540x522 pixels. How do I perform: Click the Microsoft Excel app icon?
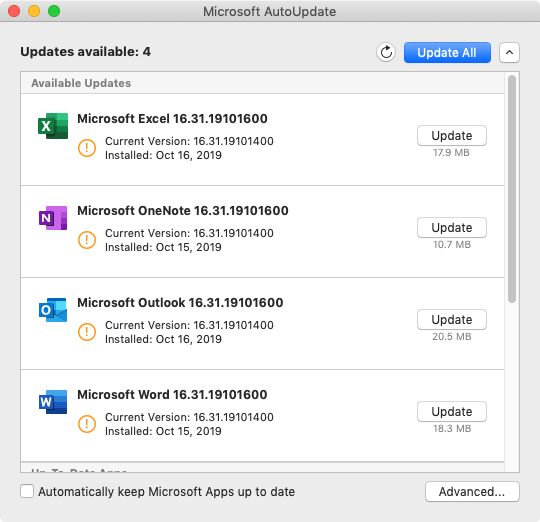53,126
